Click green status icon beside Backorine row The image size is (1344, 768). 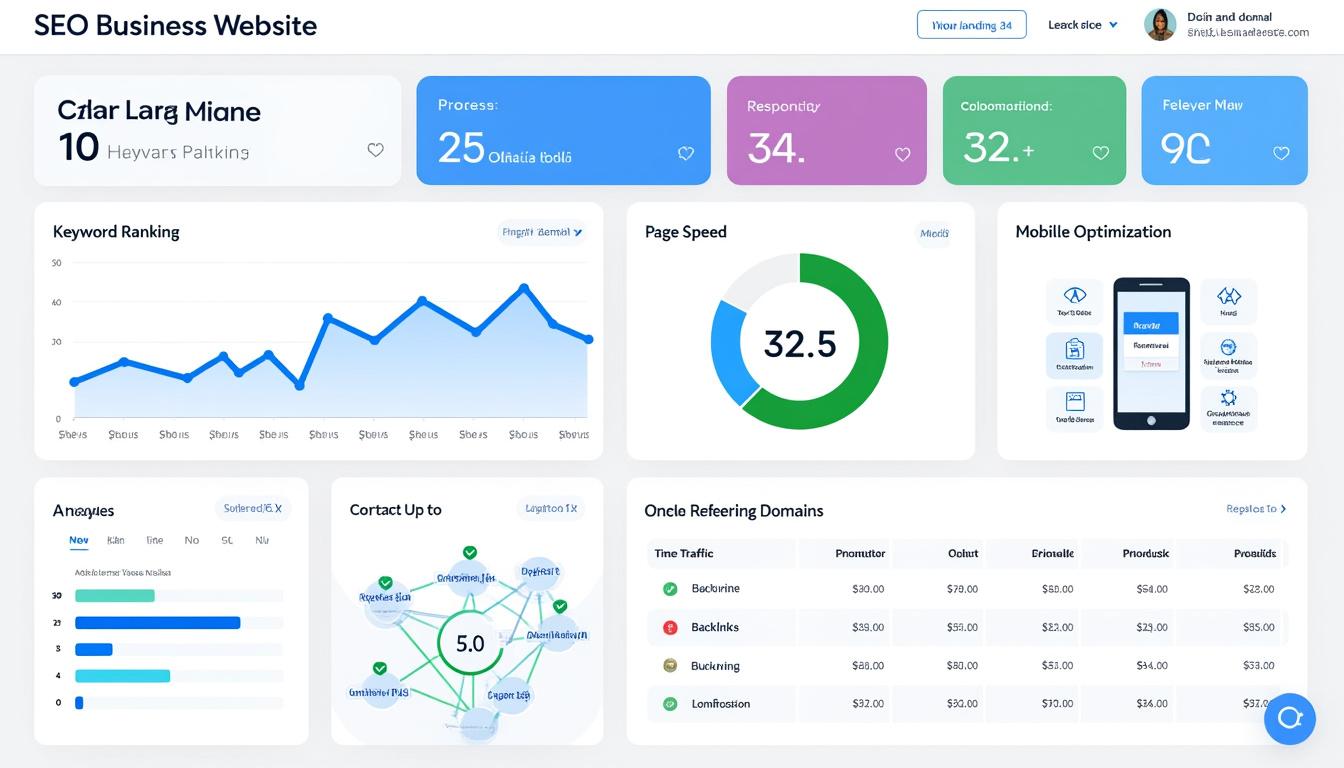click(x=670, y=589)
